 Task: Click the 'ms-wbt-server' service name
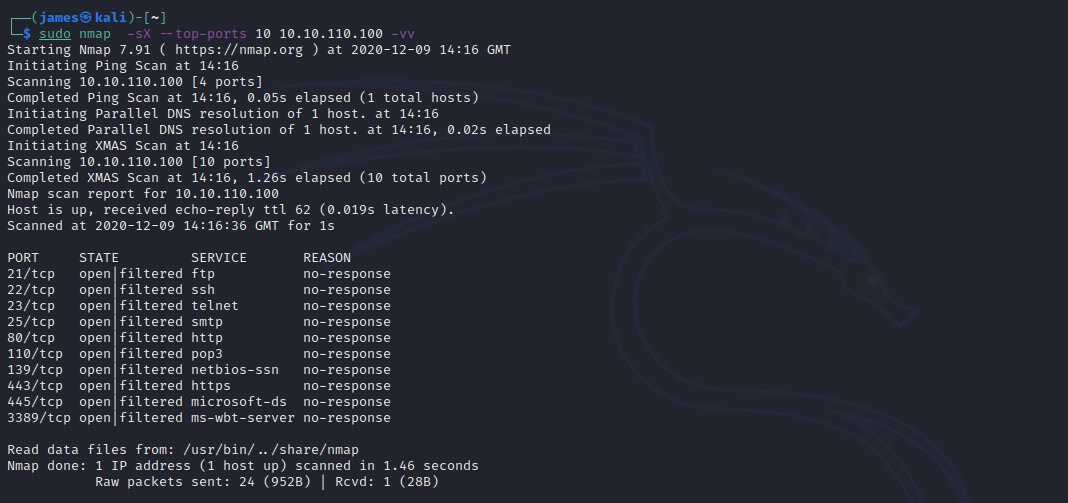tap(243, 418)
